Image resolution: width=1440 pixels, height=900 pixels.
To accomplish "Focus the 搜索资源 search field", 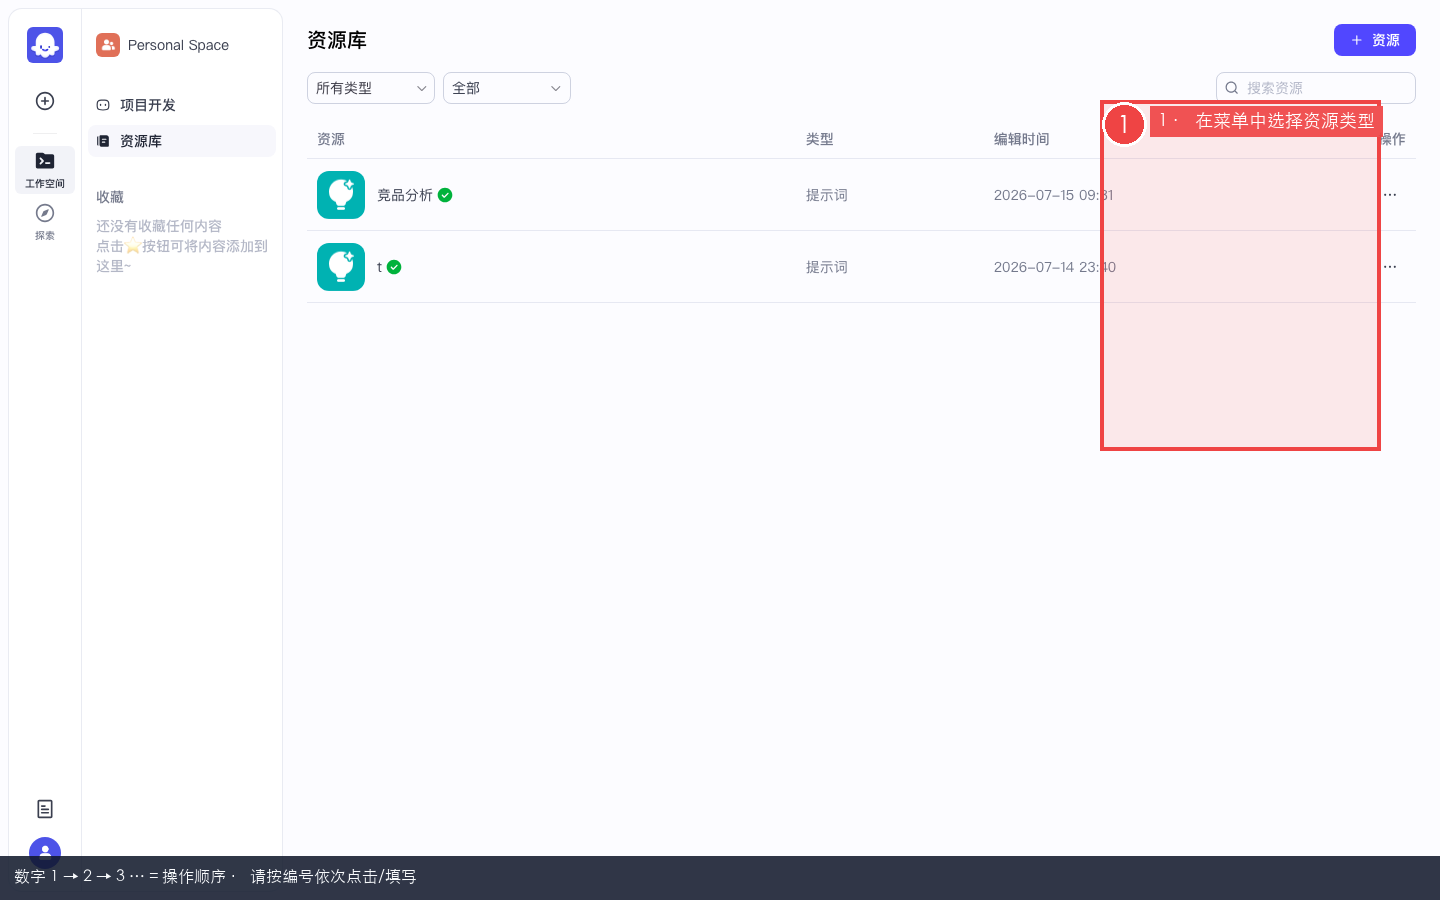I will (x=1316, y=88).
